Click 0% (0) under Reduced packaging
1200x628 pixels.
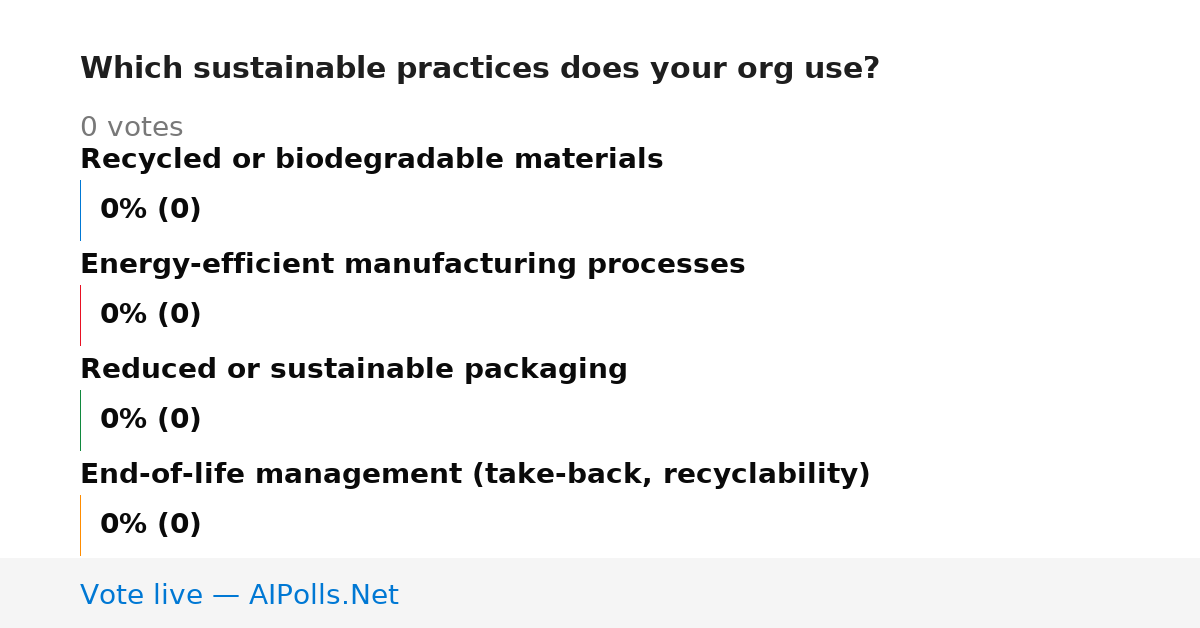tap(151, 420)
